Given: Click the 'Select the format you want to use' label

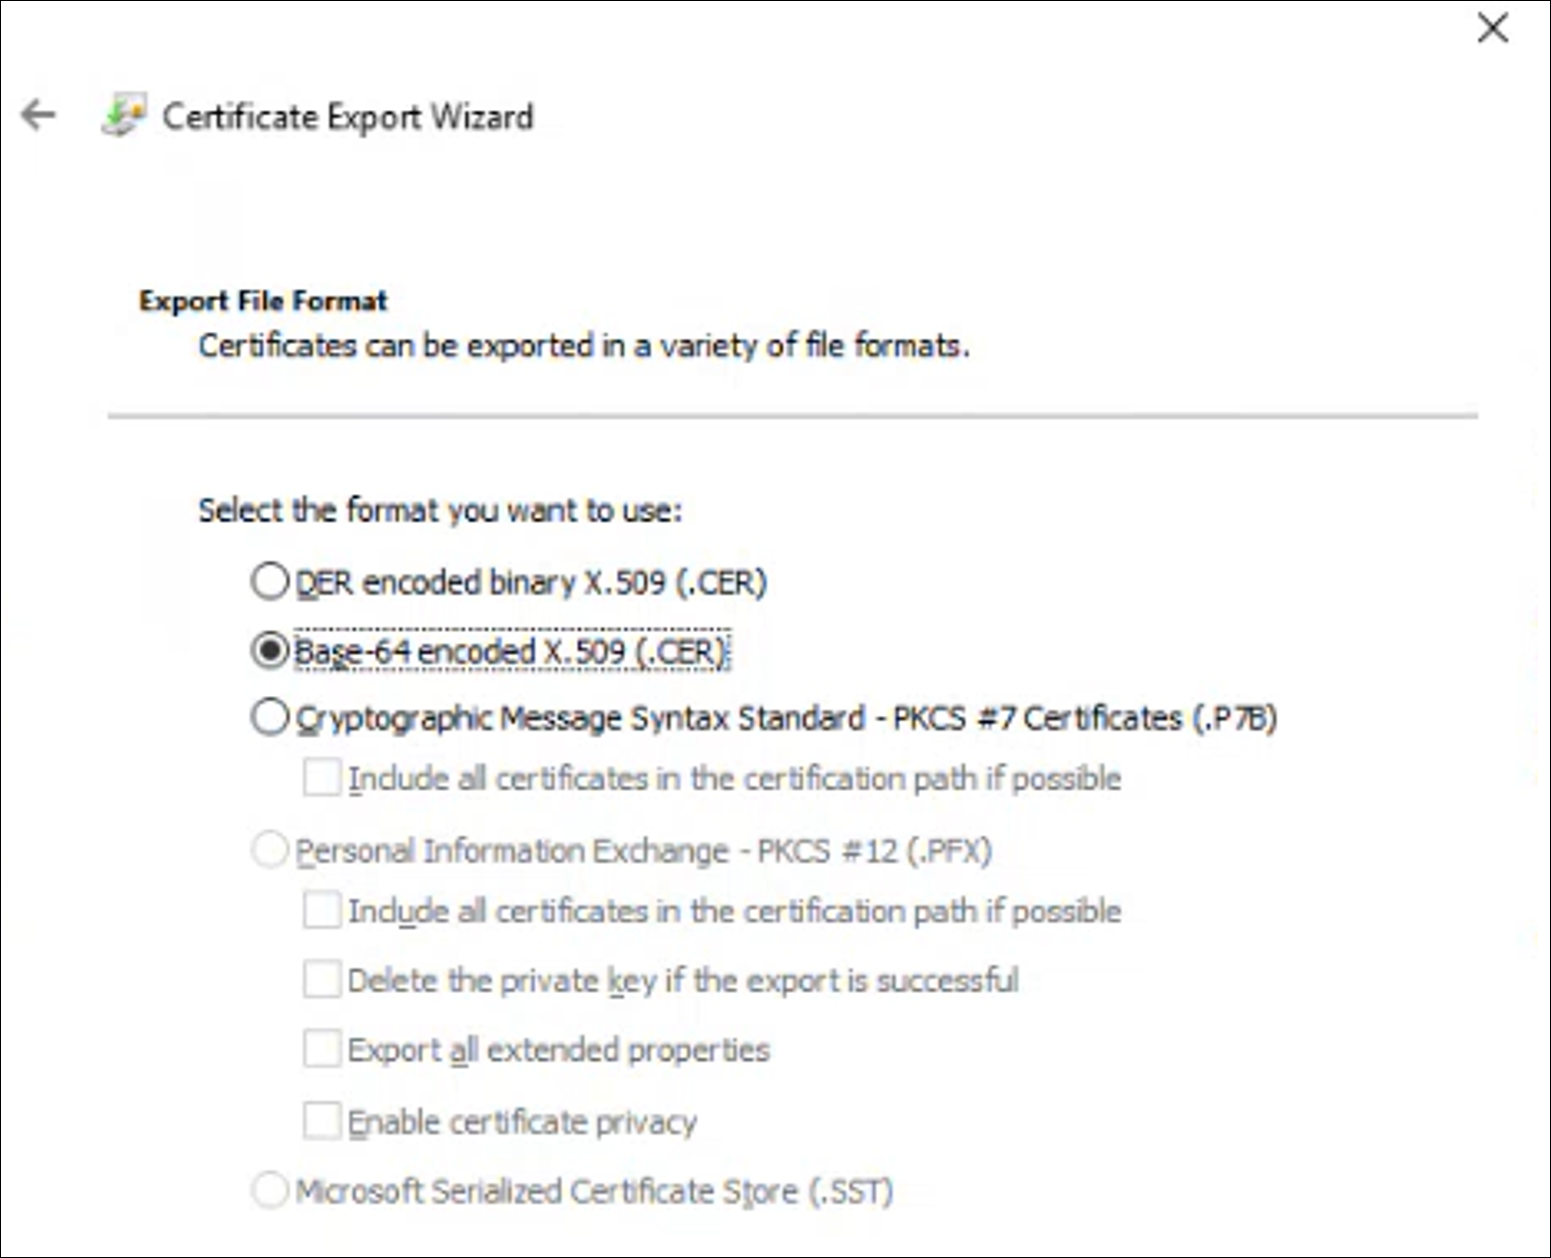Looking at the screenshot, I should click(x=440, y=511).
